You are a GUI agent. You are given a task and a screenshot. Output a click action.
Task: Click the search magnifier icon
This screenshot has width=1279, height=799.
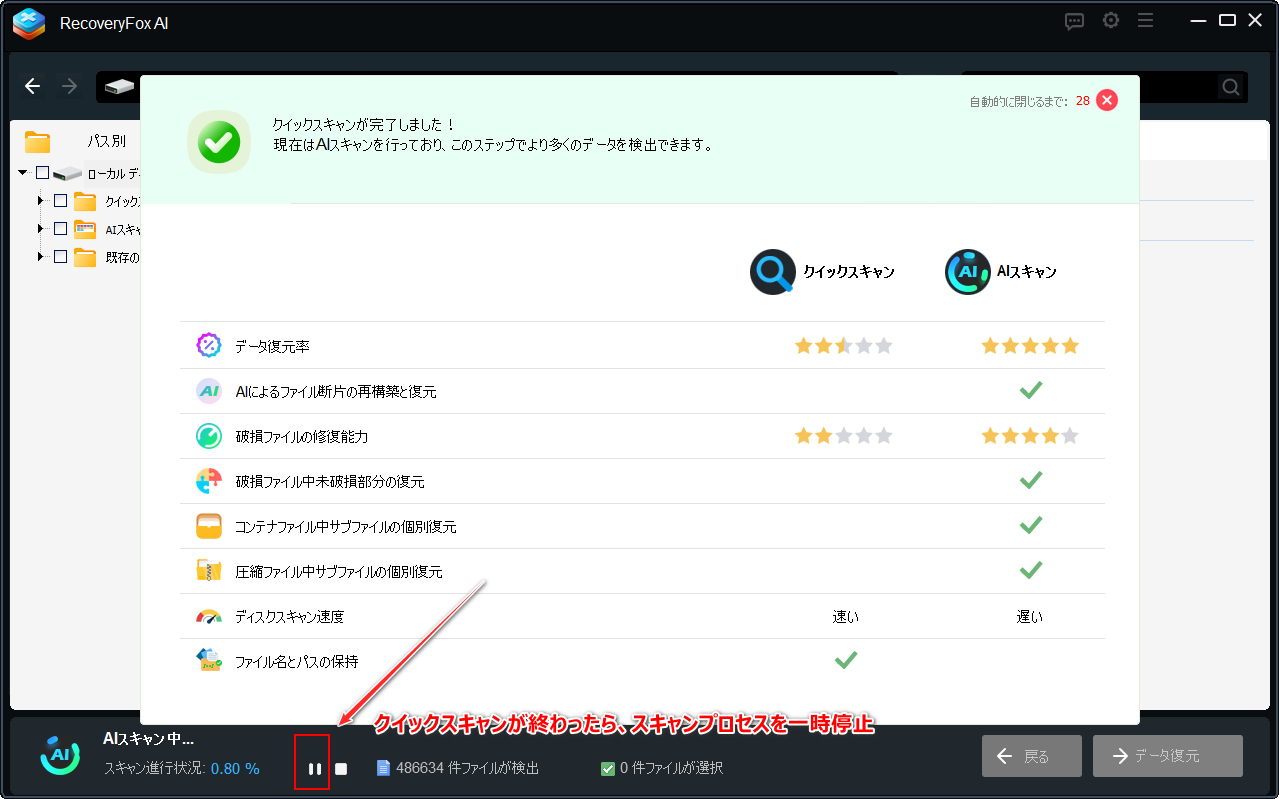click(1231, 87)
